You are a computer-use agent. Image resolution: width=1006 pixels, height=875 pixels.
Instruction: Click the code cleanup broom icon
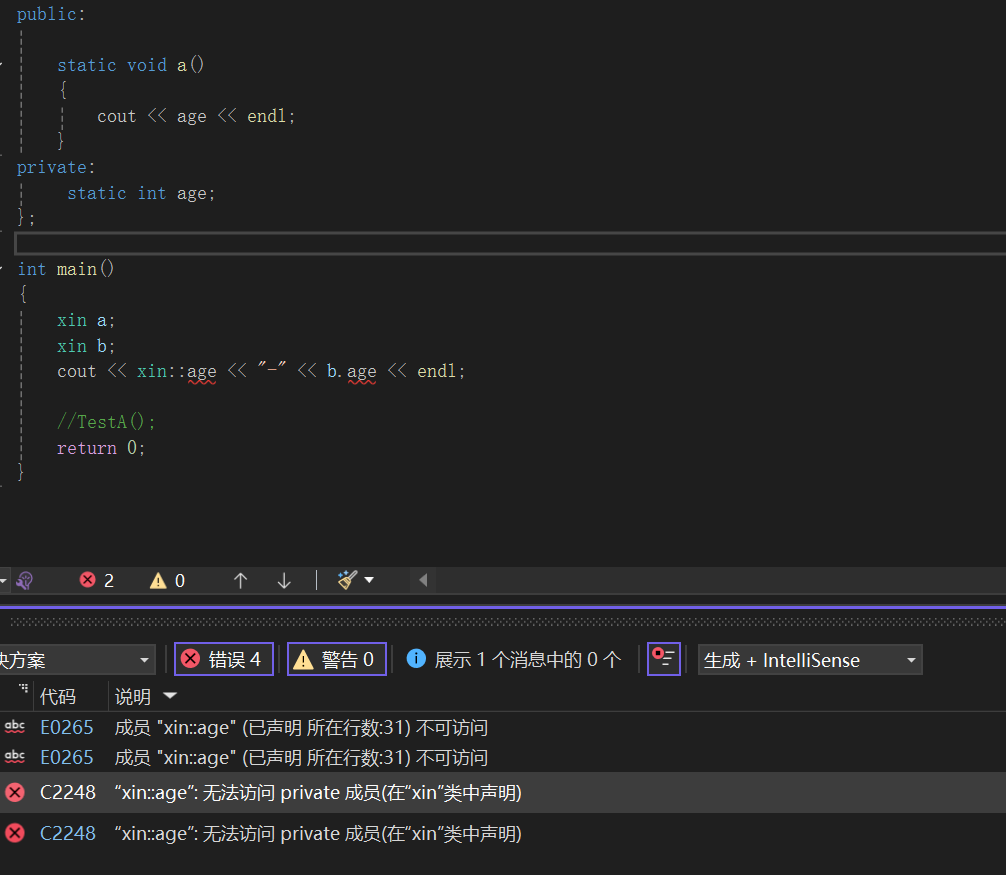[x=347, y=580]
